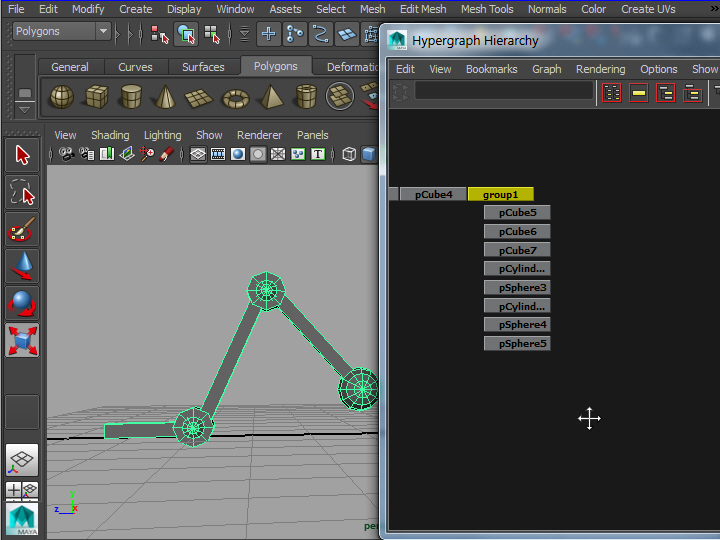Create a polygon pyramid from shelf
720x540 pixels.
(271, 97)
